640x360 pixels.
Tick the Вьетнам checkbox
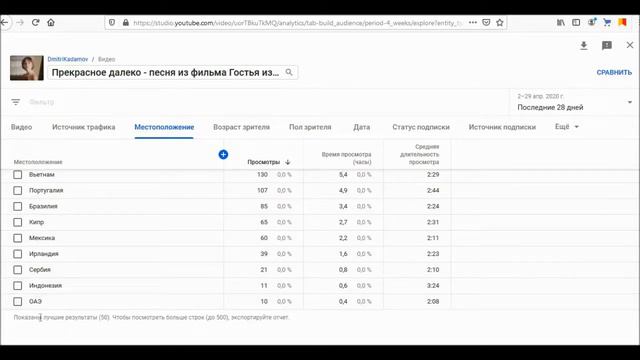click(18, 175)
